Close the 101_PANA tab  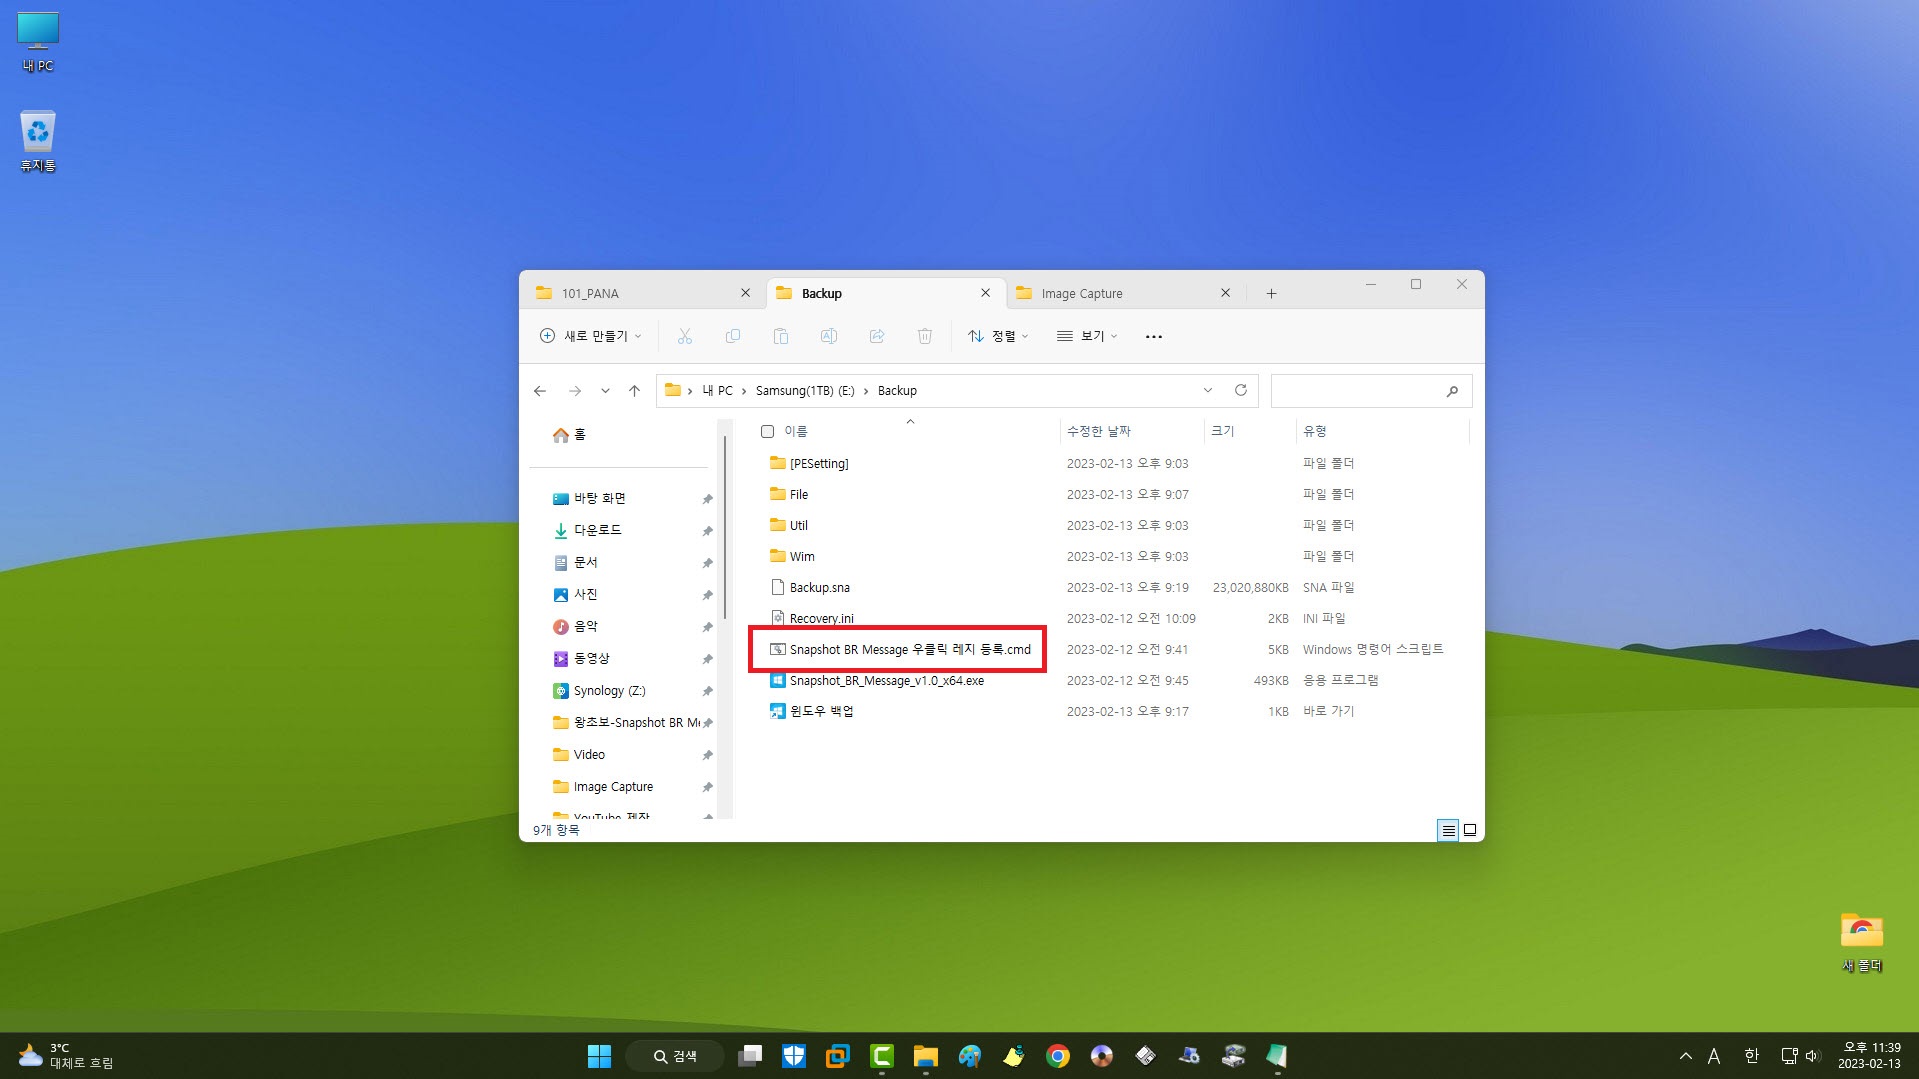coord(745,293)
